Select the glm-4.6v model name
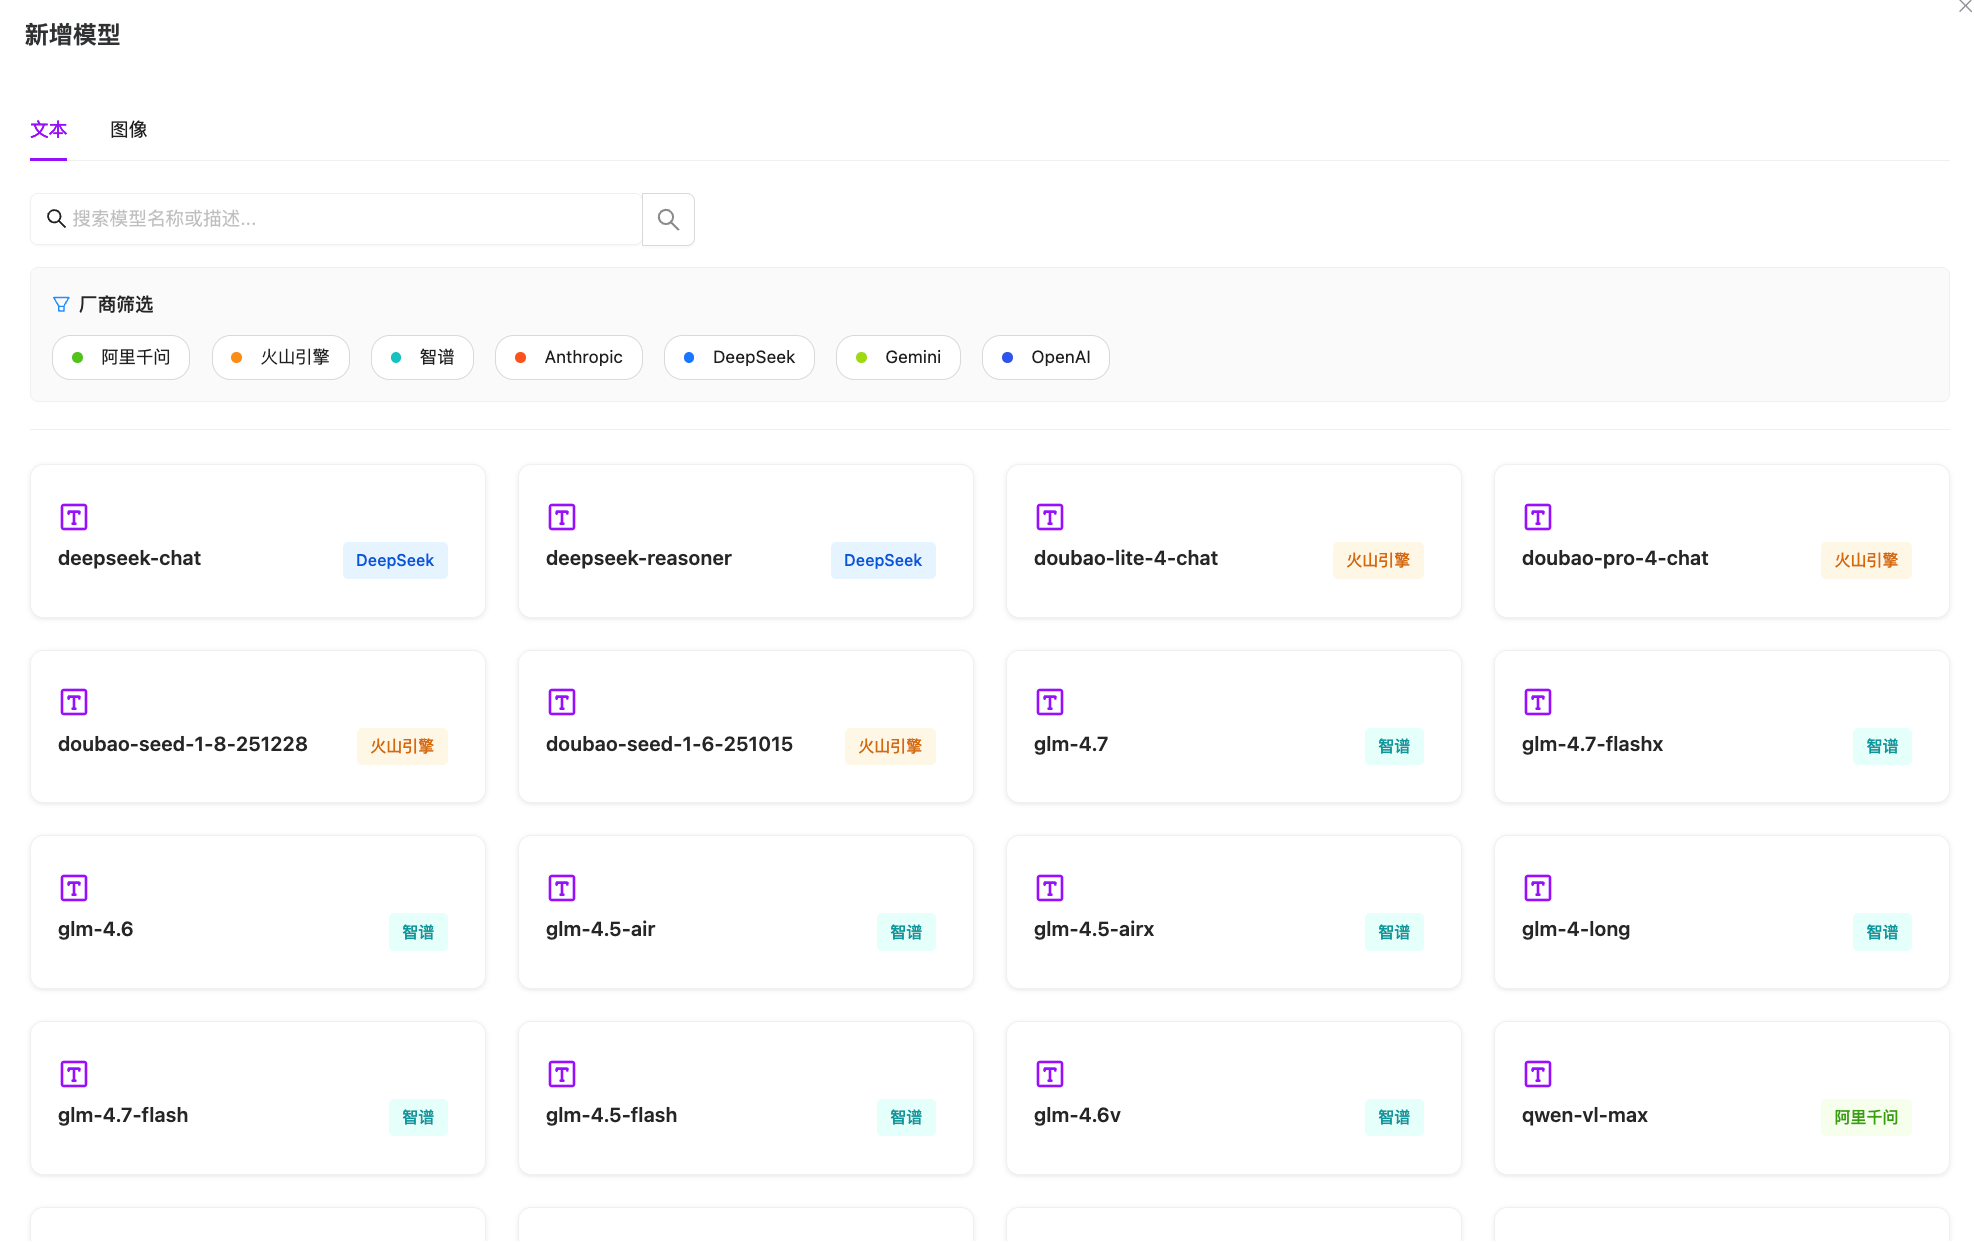 click(1077, 1115)
